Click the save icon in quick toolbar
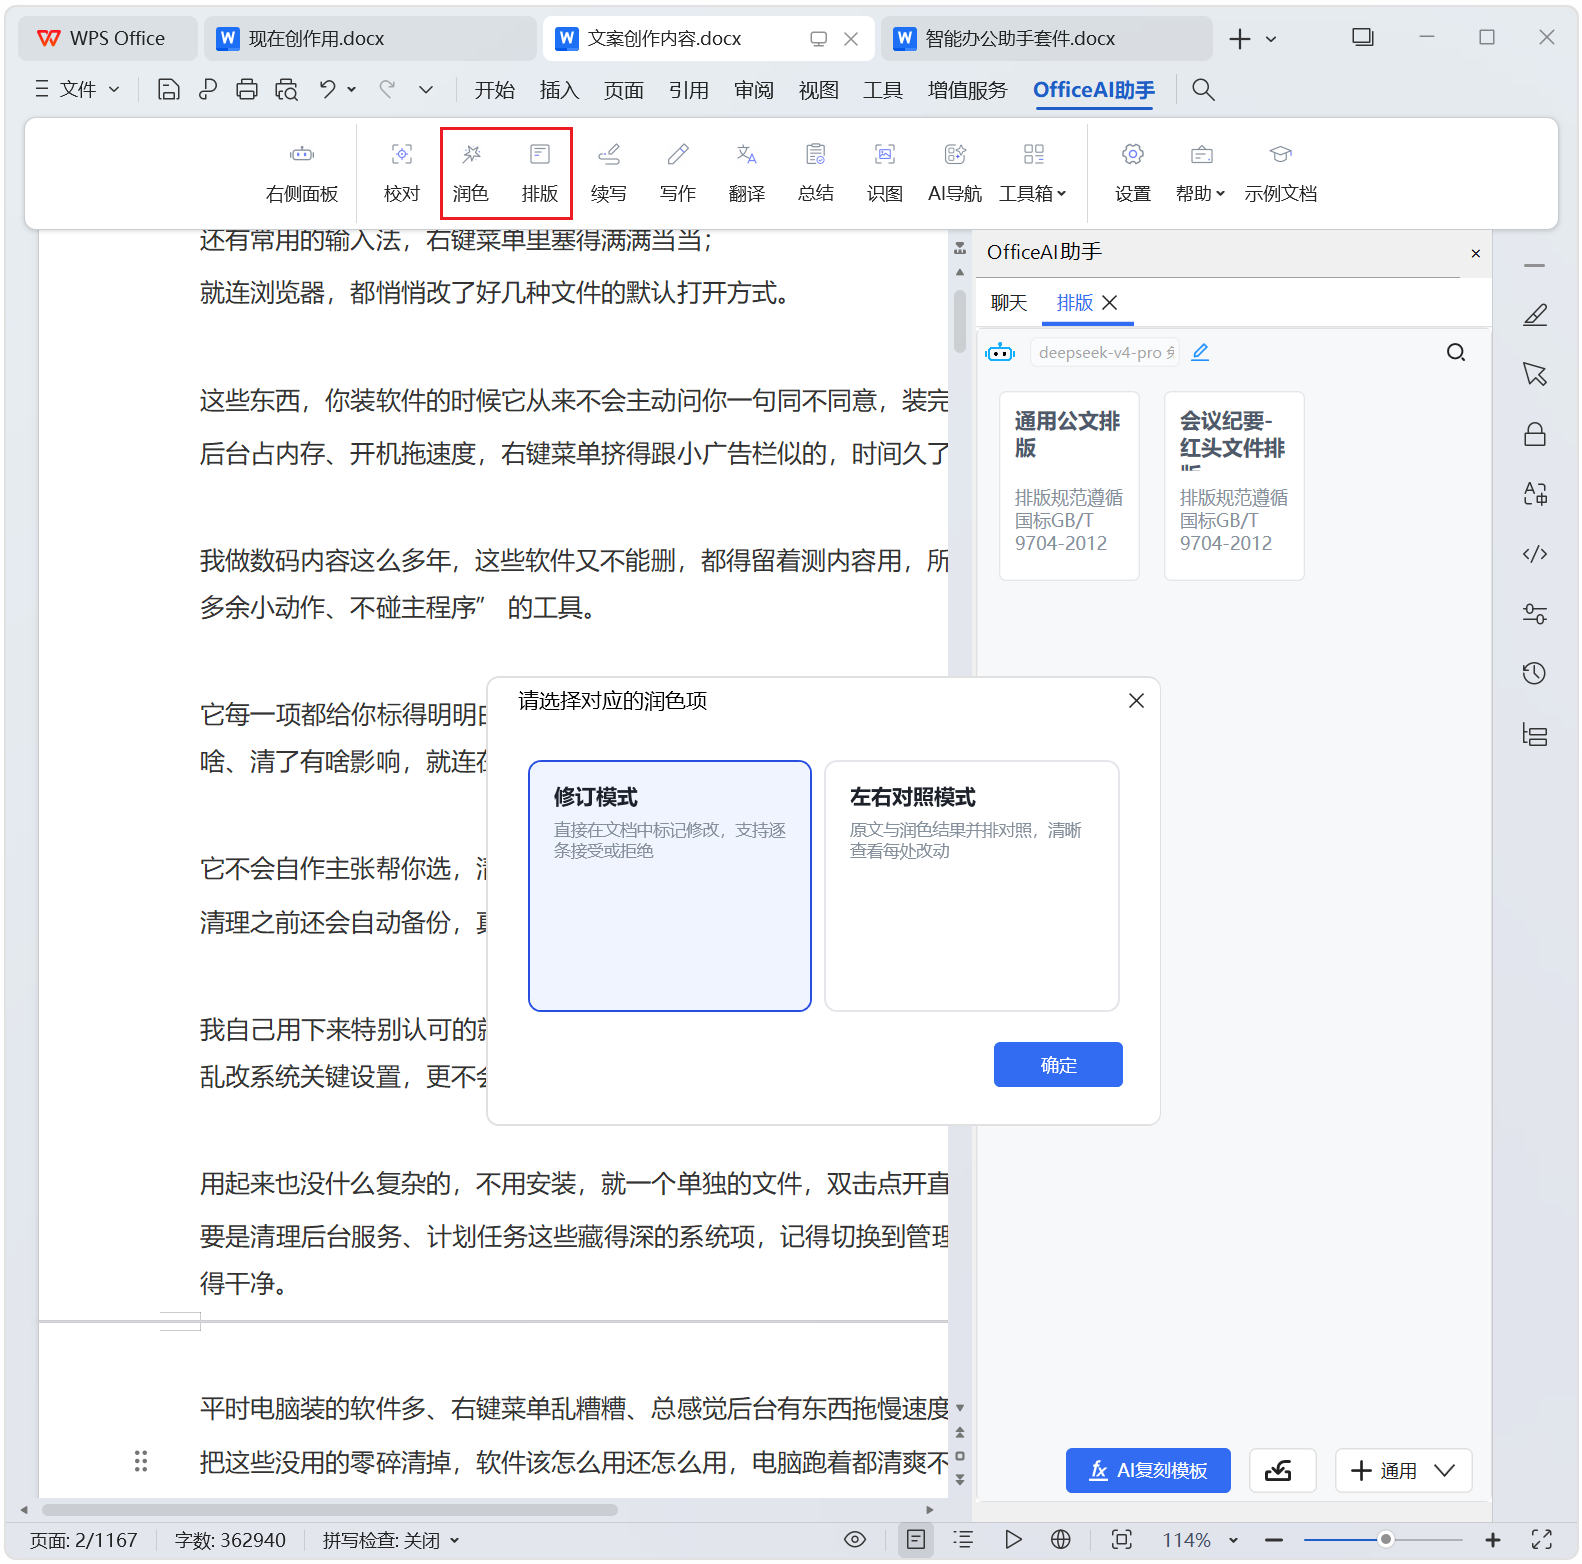This screenshot has width=1582, height=1564. click(x=169, y=90)
